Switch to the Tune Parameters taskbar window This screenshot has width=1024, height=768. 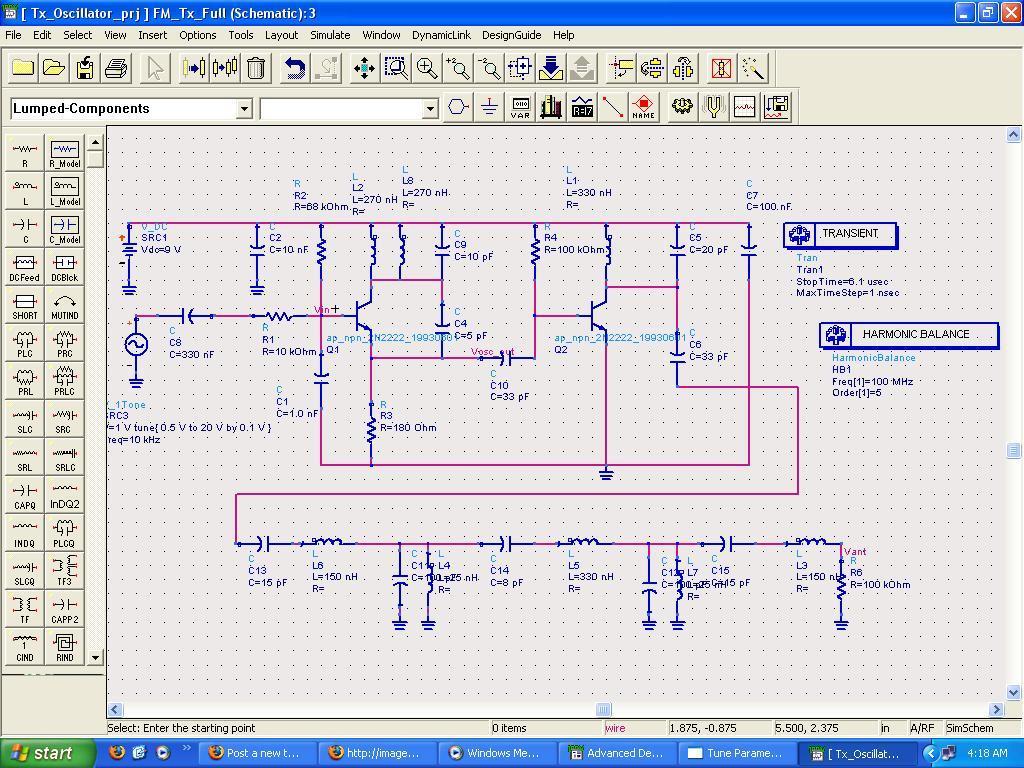pyautogui.click(x=737, y=753)
